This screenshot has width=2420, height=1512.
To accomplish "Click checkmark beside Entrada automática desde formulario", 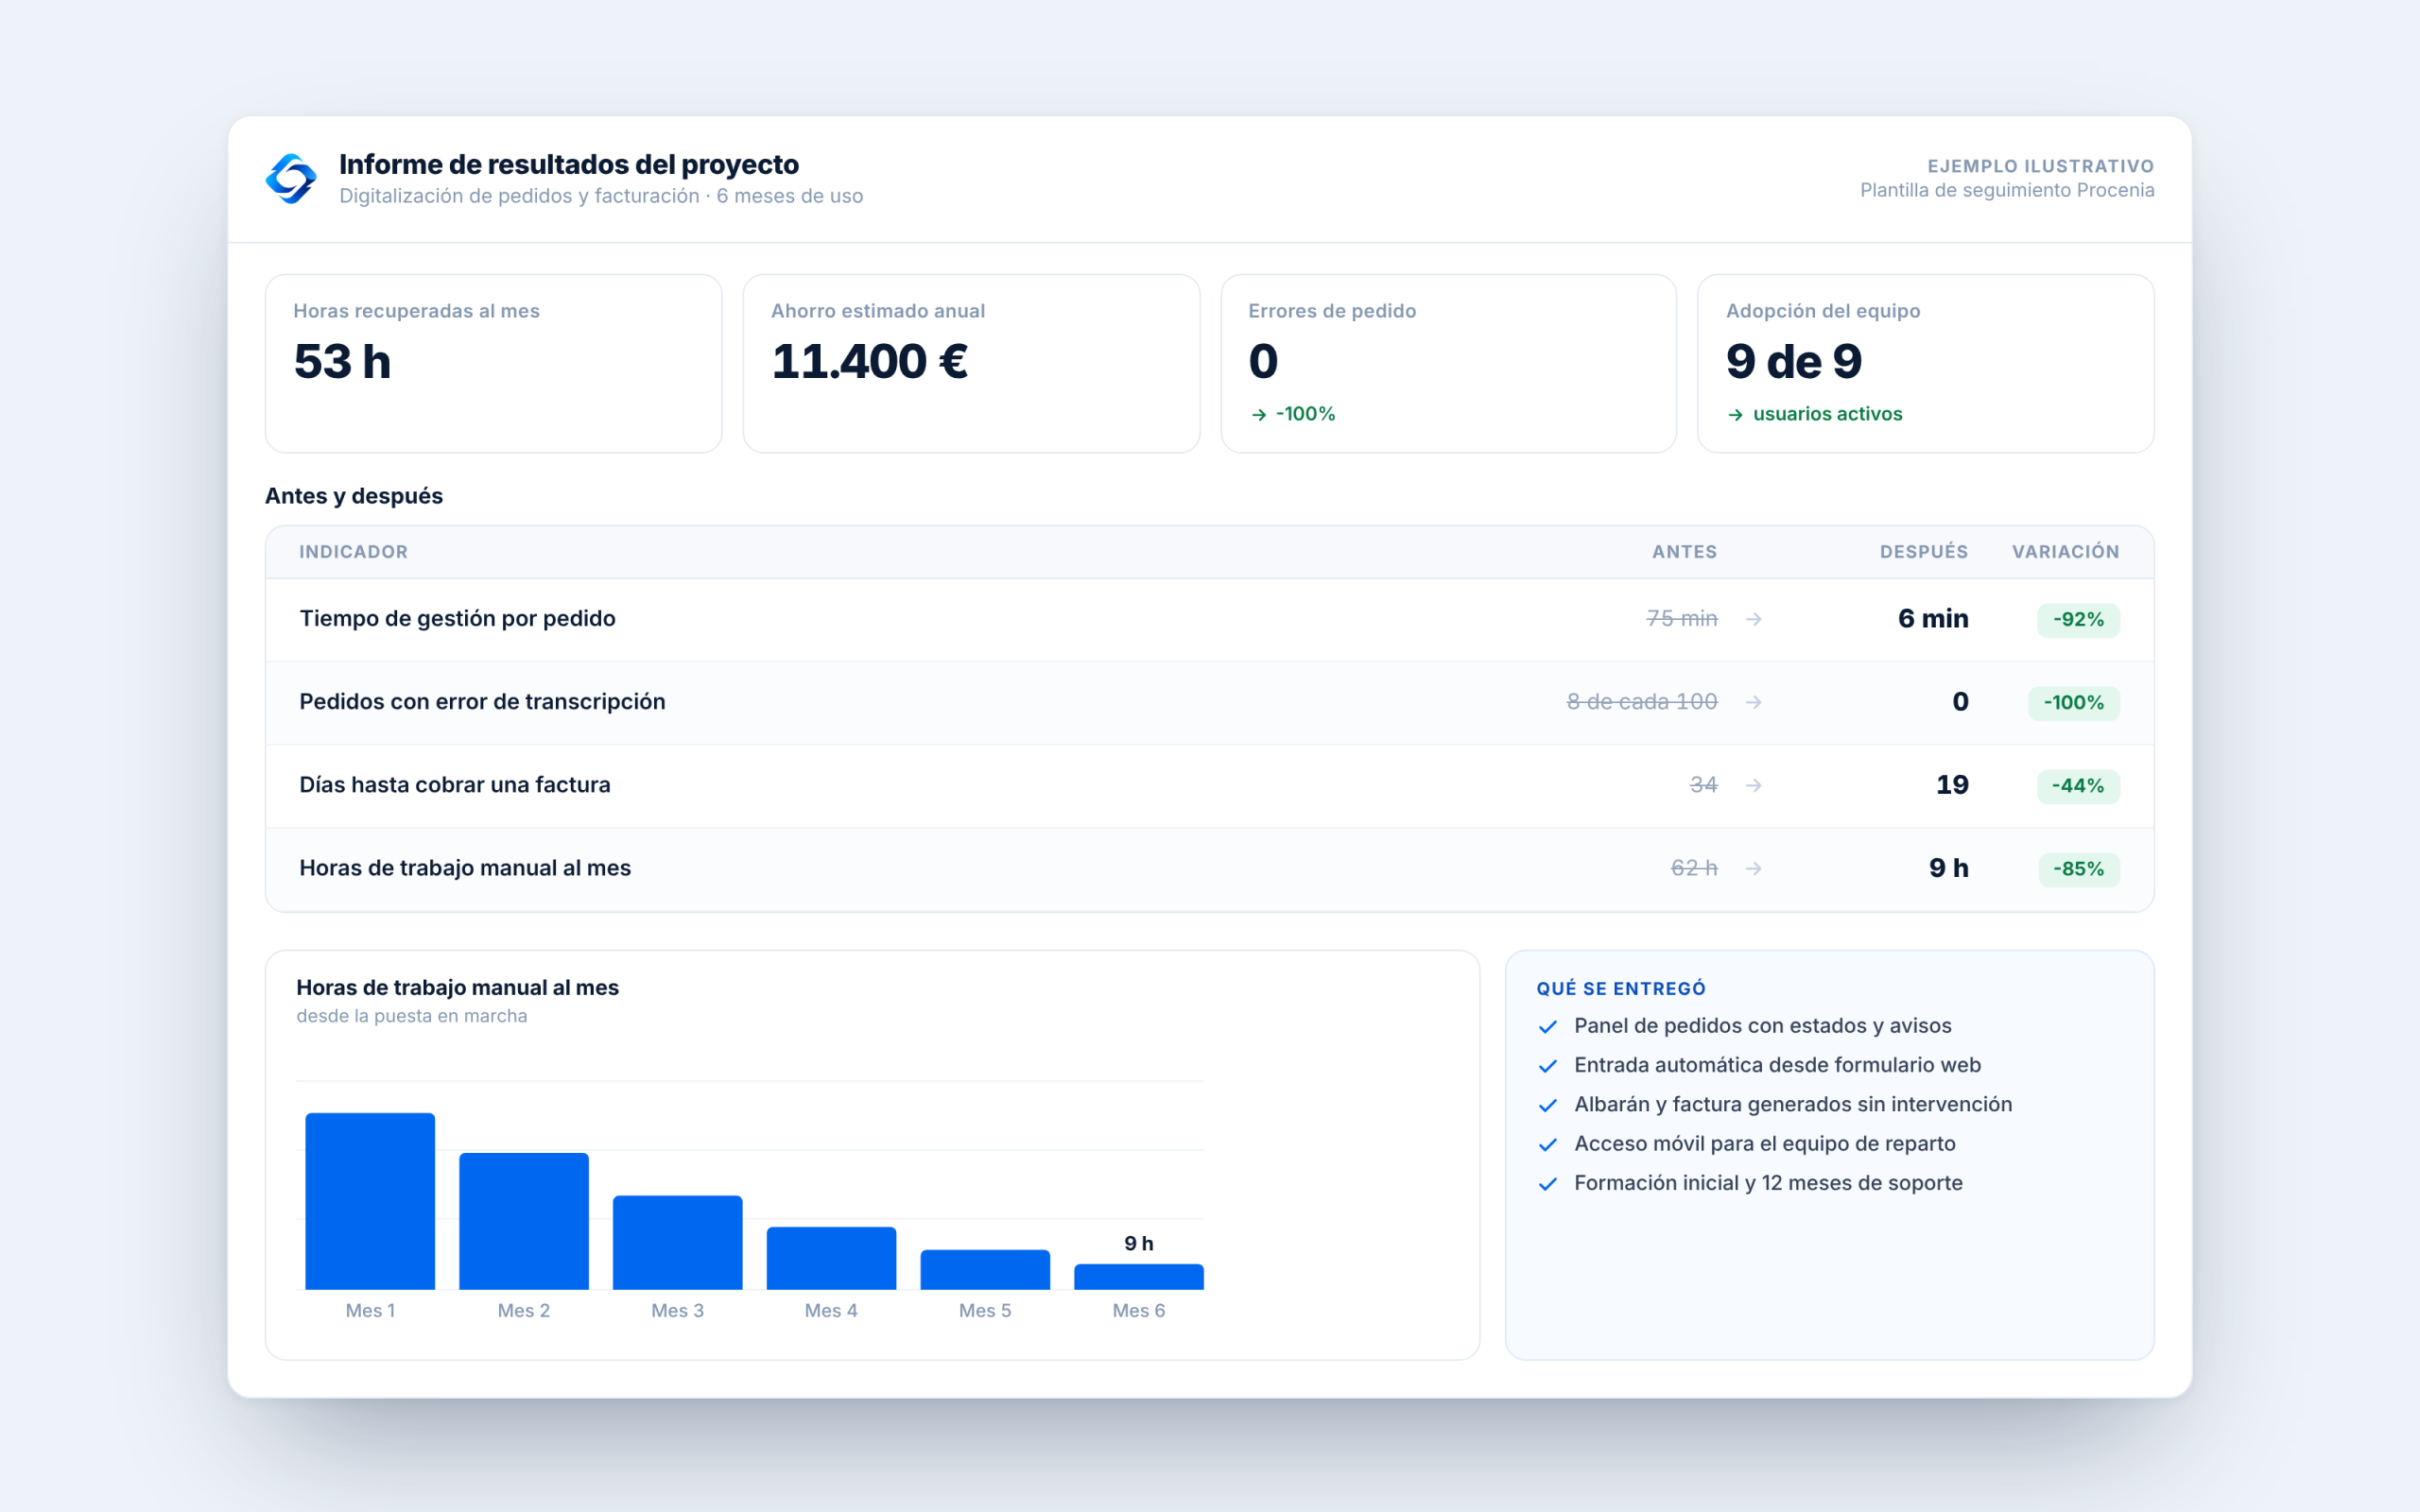I will [x=1548, y=1066].
